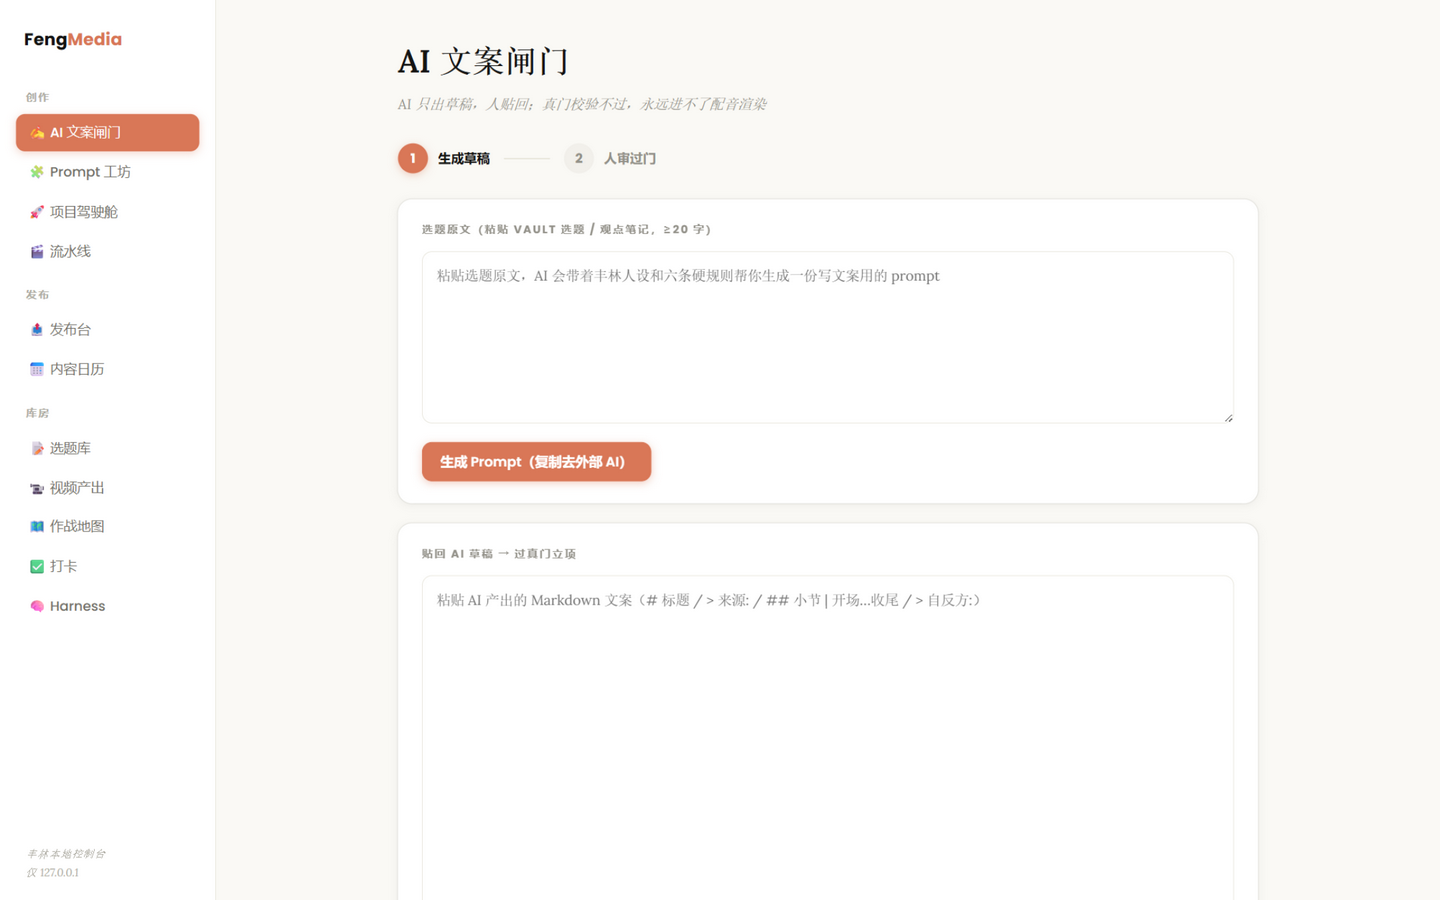The width and height of the screenshot is (1440, 900).
Task: Click the 生成 Prompt(复制去外部 AI) button
Action: tap(536, 462)
